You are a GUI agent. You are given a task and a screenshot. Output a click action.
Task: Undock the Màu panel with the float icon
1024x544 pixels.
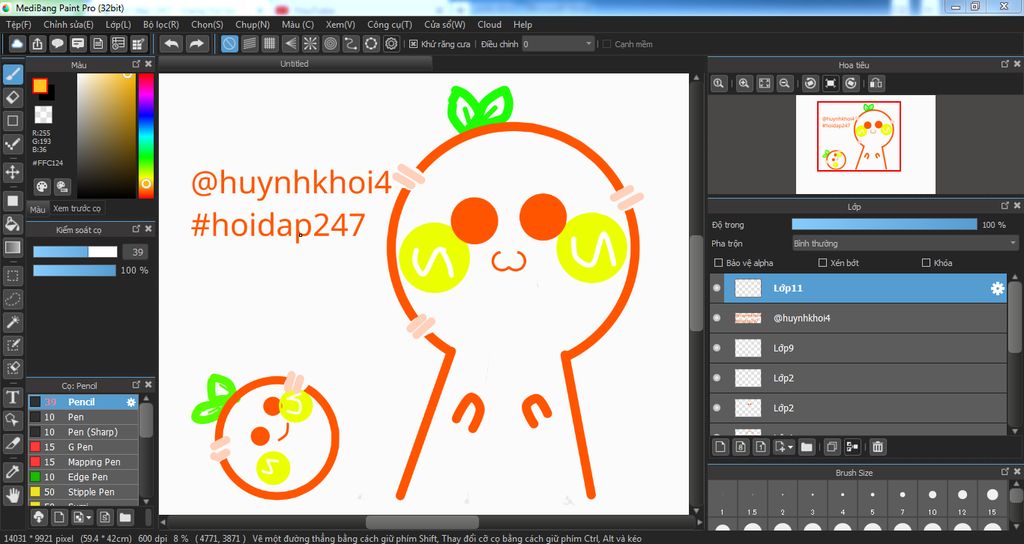point(136,64)
